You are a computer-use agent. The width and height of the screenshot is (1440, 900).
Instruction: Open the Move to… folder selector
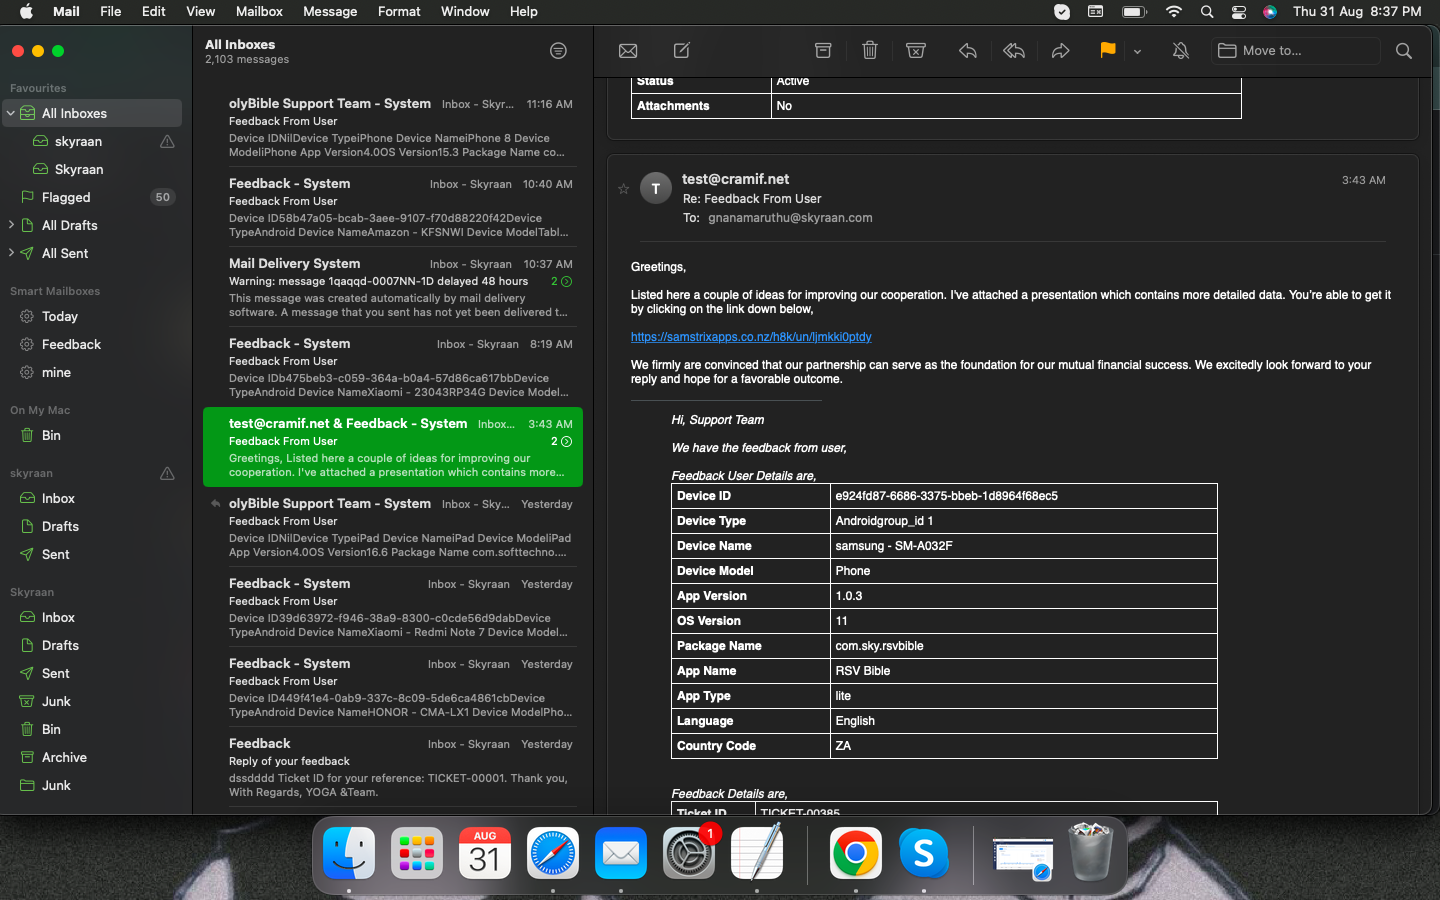[x=1296, y=50]
